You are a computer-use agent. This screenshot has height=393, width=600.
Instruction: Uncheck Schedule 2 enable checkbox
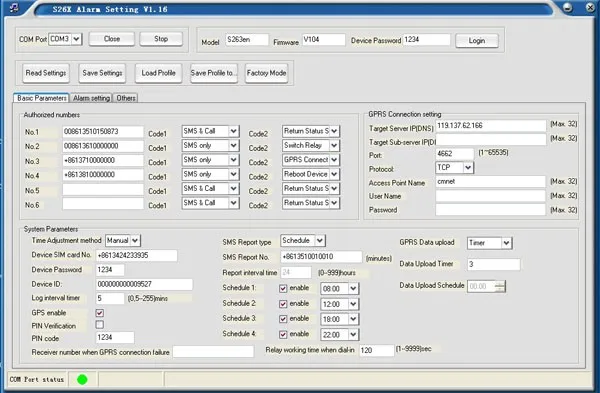tap(283, 304)
